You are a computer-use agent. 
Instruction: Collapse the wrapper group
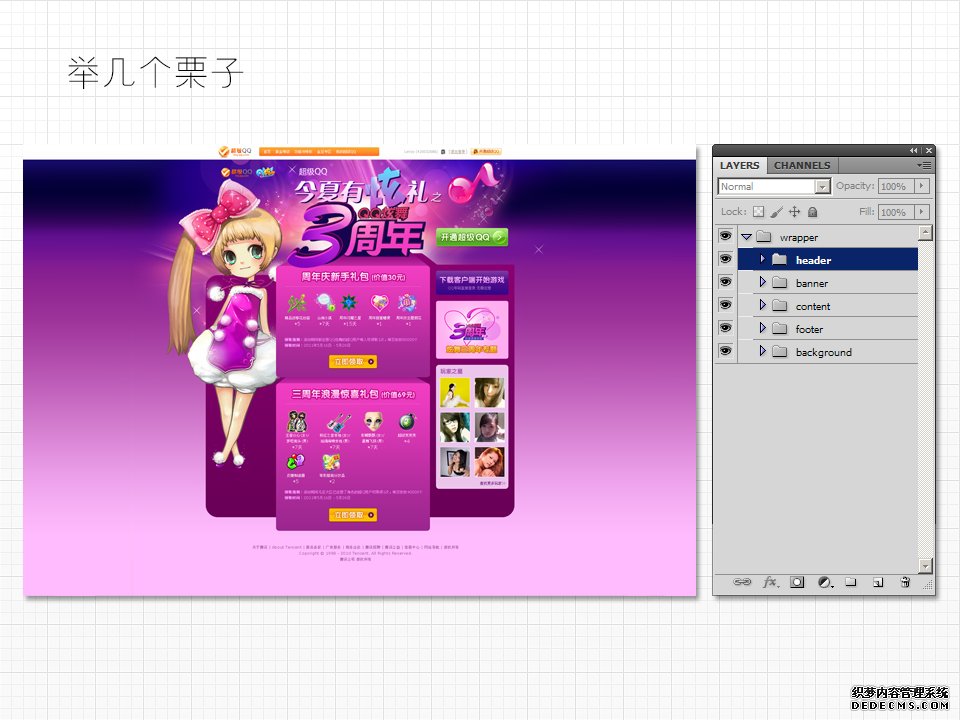746,237
